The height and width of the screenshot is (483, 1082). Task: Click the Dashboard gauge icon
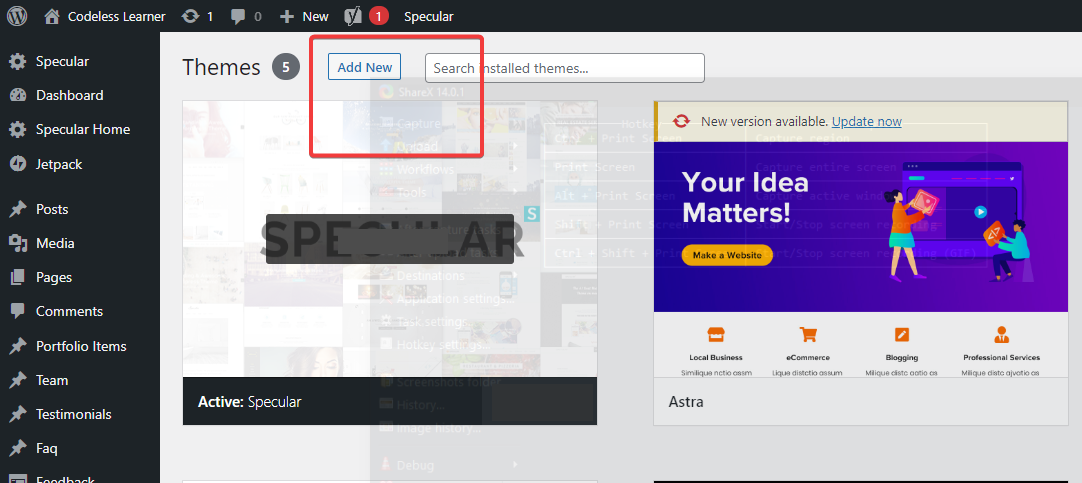[18, 96]
